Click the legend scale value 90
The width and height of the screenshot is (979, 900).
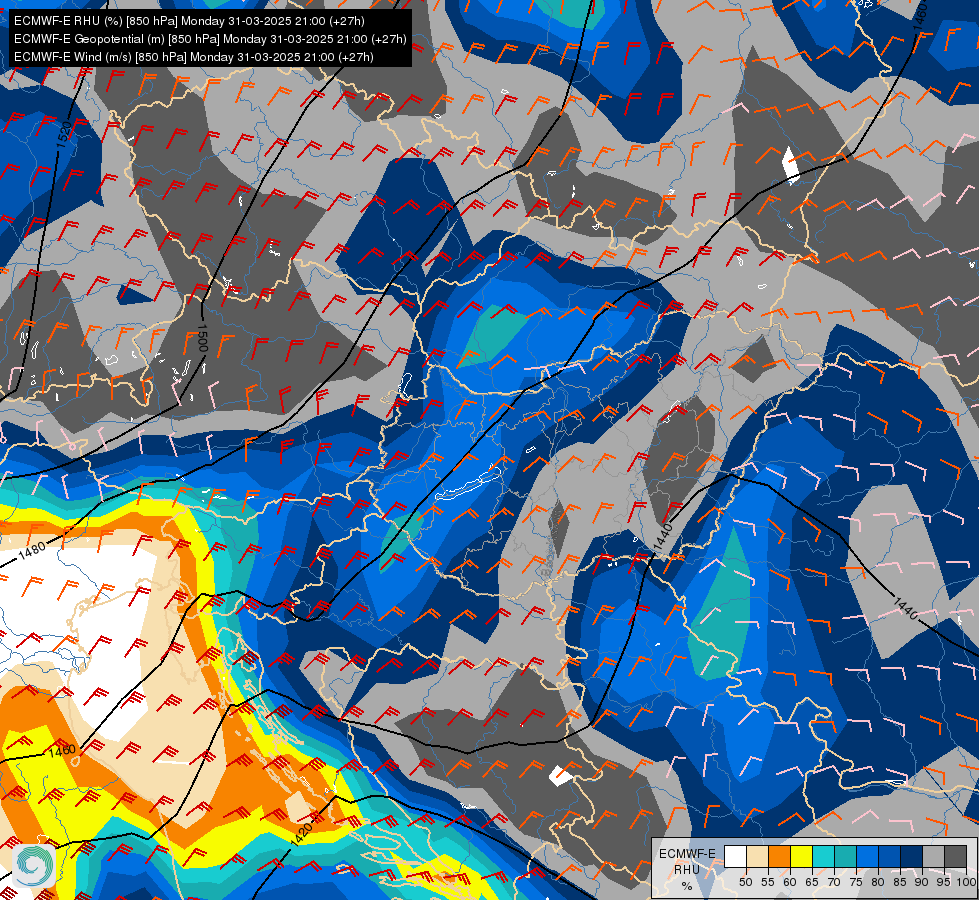(922, 882)
